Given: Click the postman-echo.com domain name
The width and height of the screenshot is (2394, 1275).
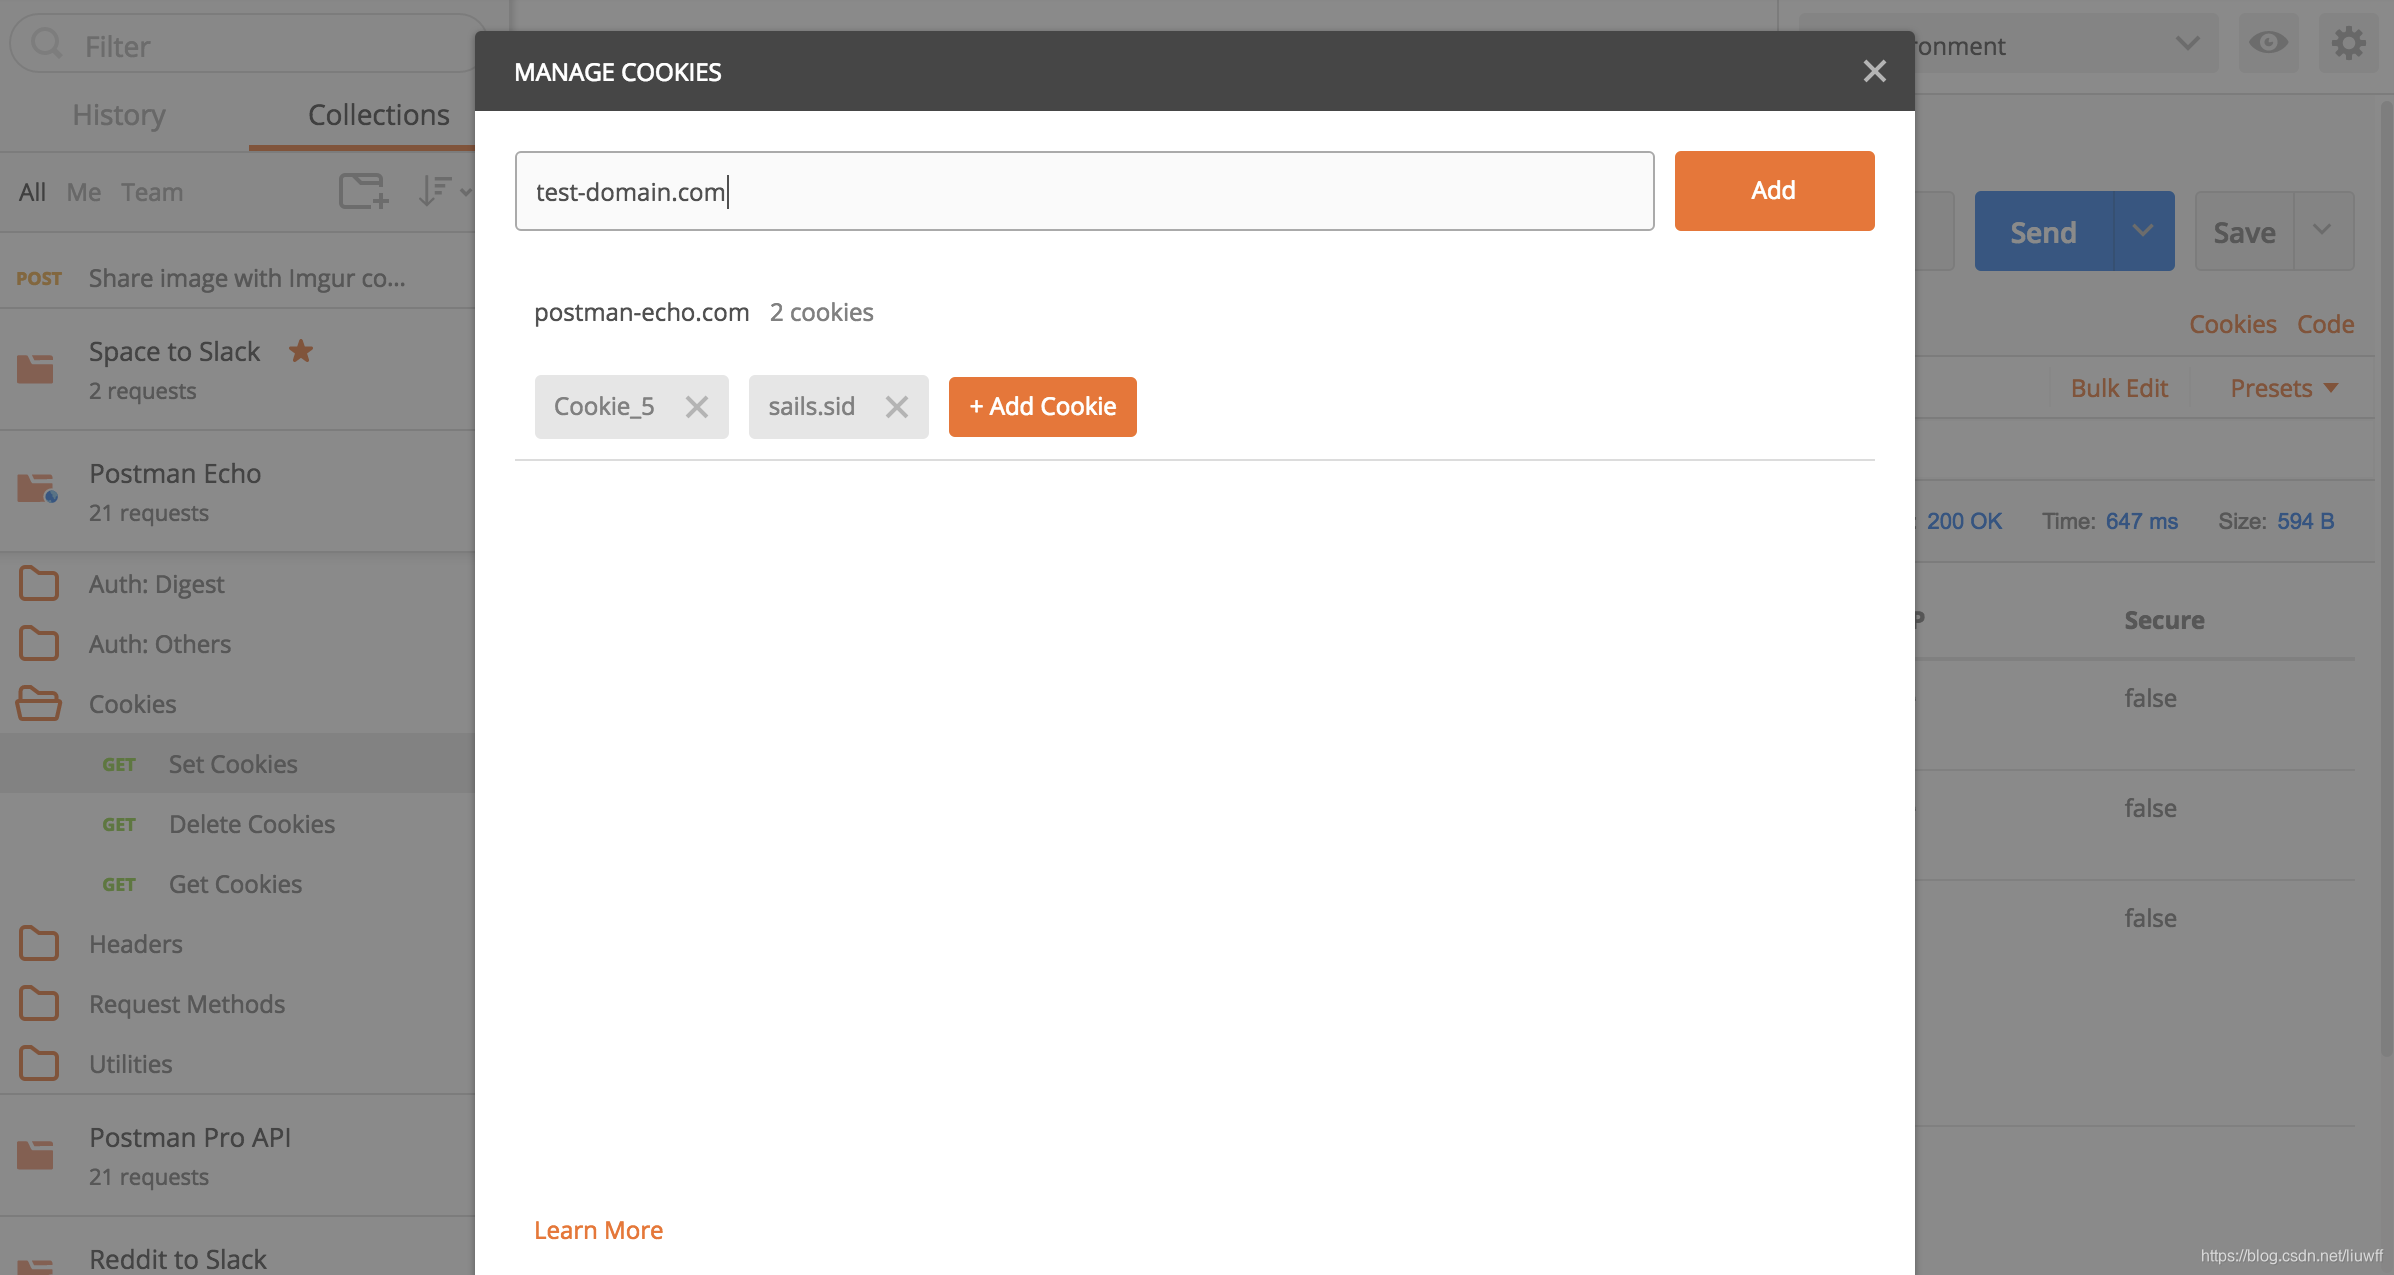Looking at the screenshot, I should 641,312.
